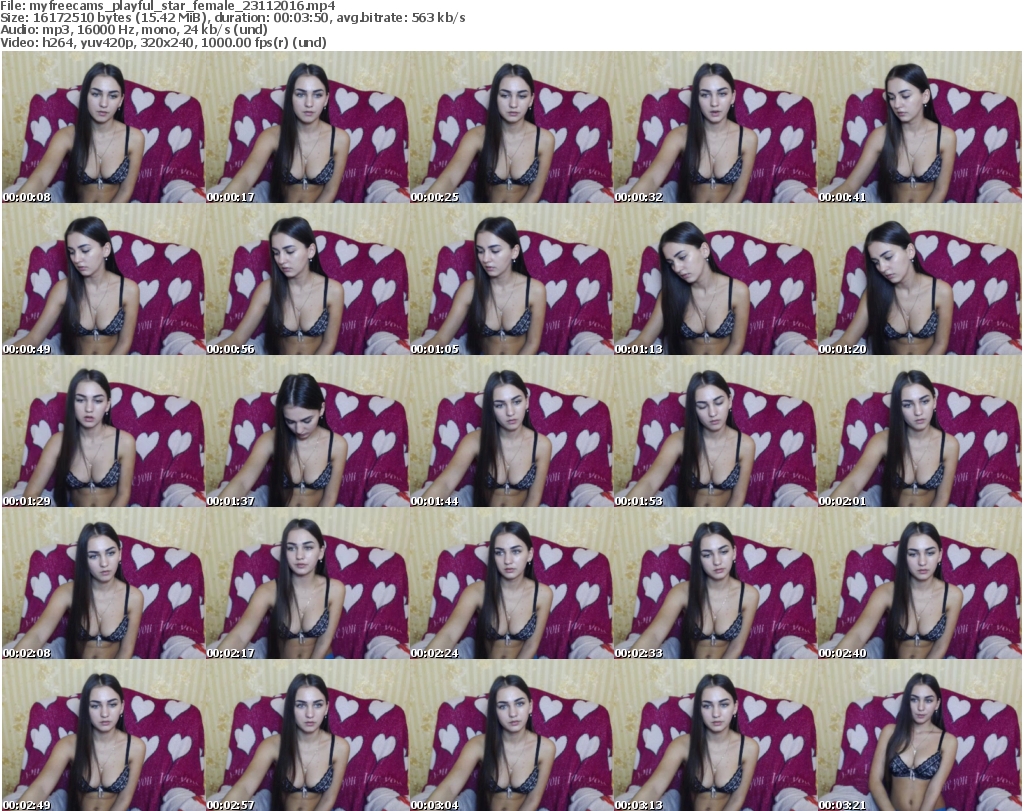Select the thumbnail stamped 00:00:17
The image size is (1024, 811).
[x=307, y=127]
